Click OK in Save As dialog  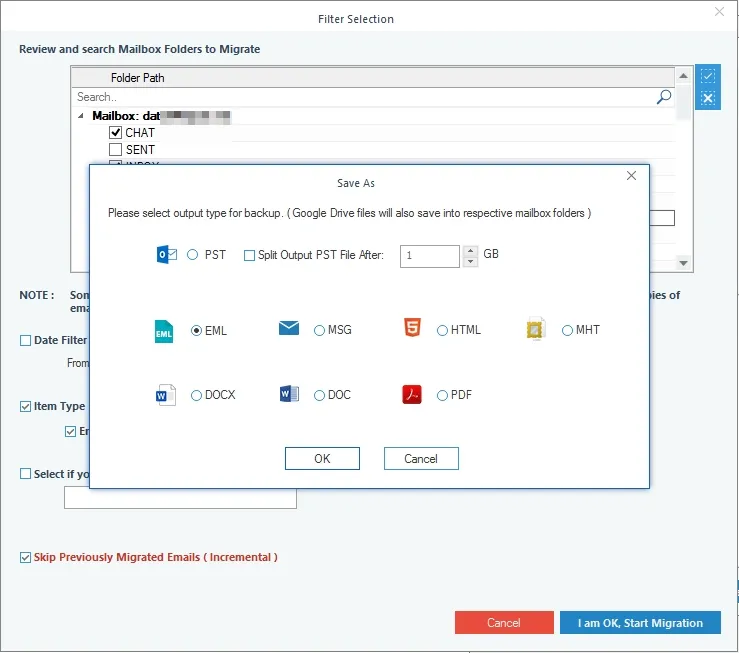pyautogui.click(x=322, y=458)
